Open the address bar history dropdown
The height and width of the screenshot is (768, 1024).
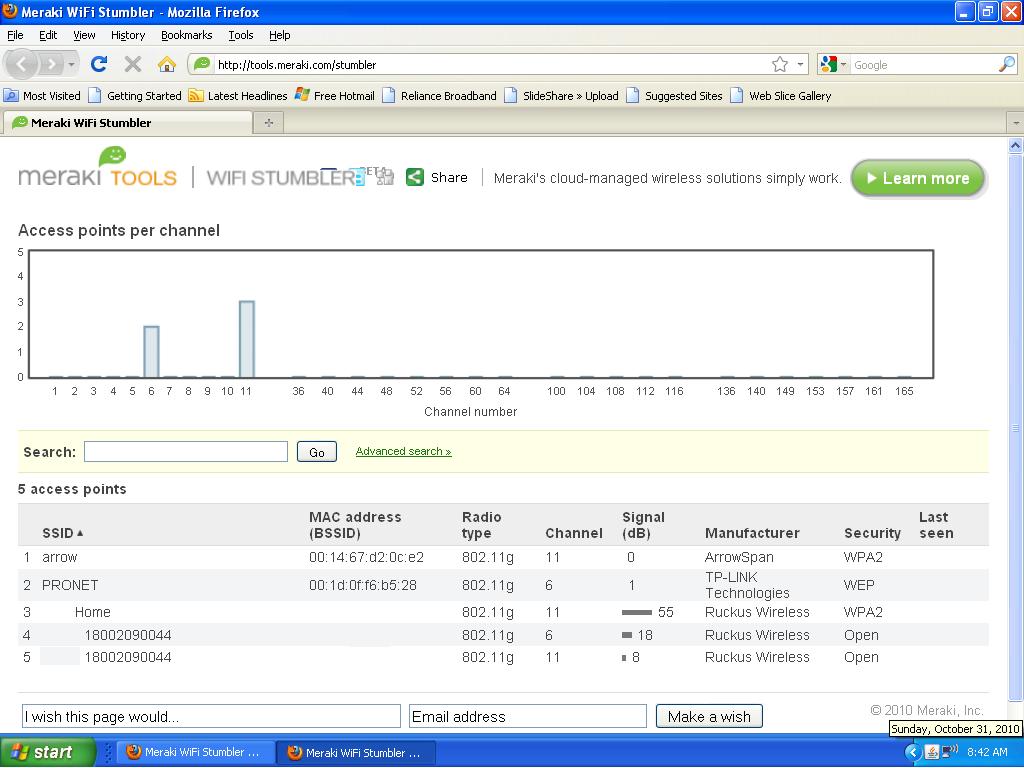coord(800,64)
